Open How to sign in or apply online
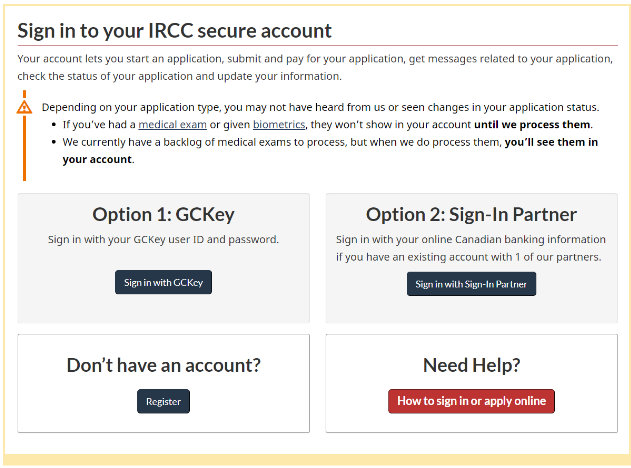The image size is (631, 468). [471, 401]
